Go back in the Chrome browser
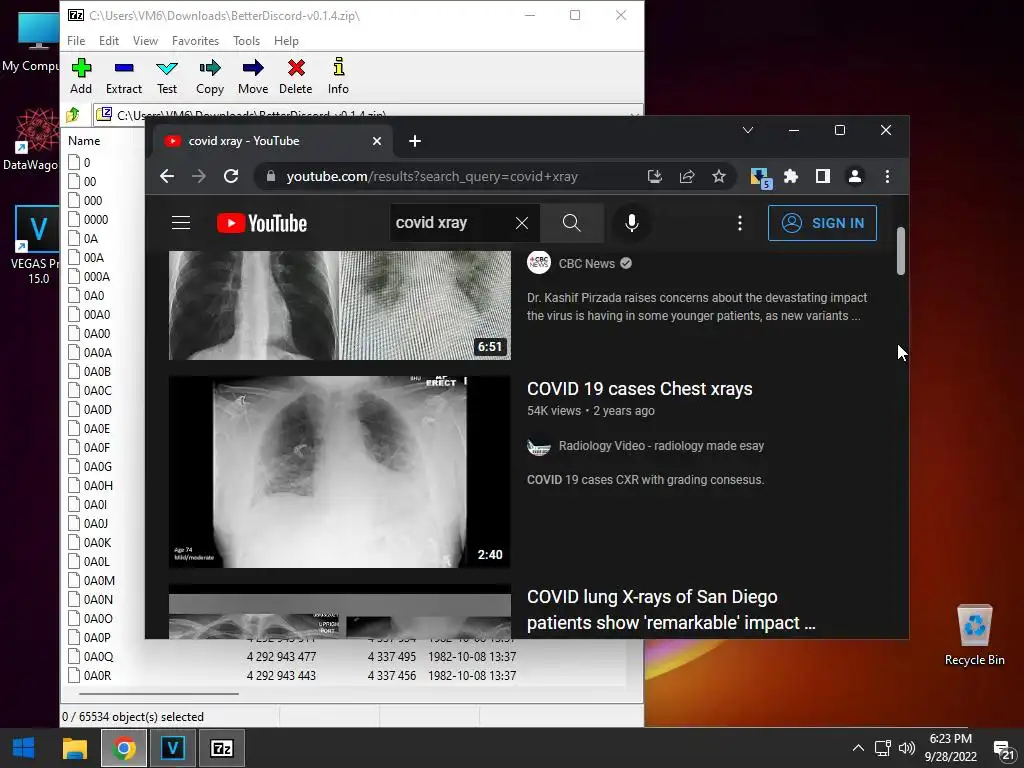This screenshot has width=1024, height=768. coord(167,176)
